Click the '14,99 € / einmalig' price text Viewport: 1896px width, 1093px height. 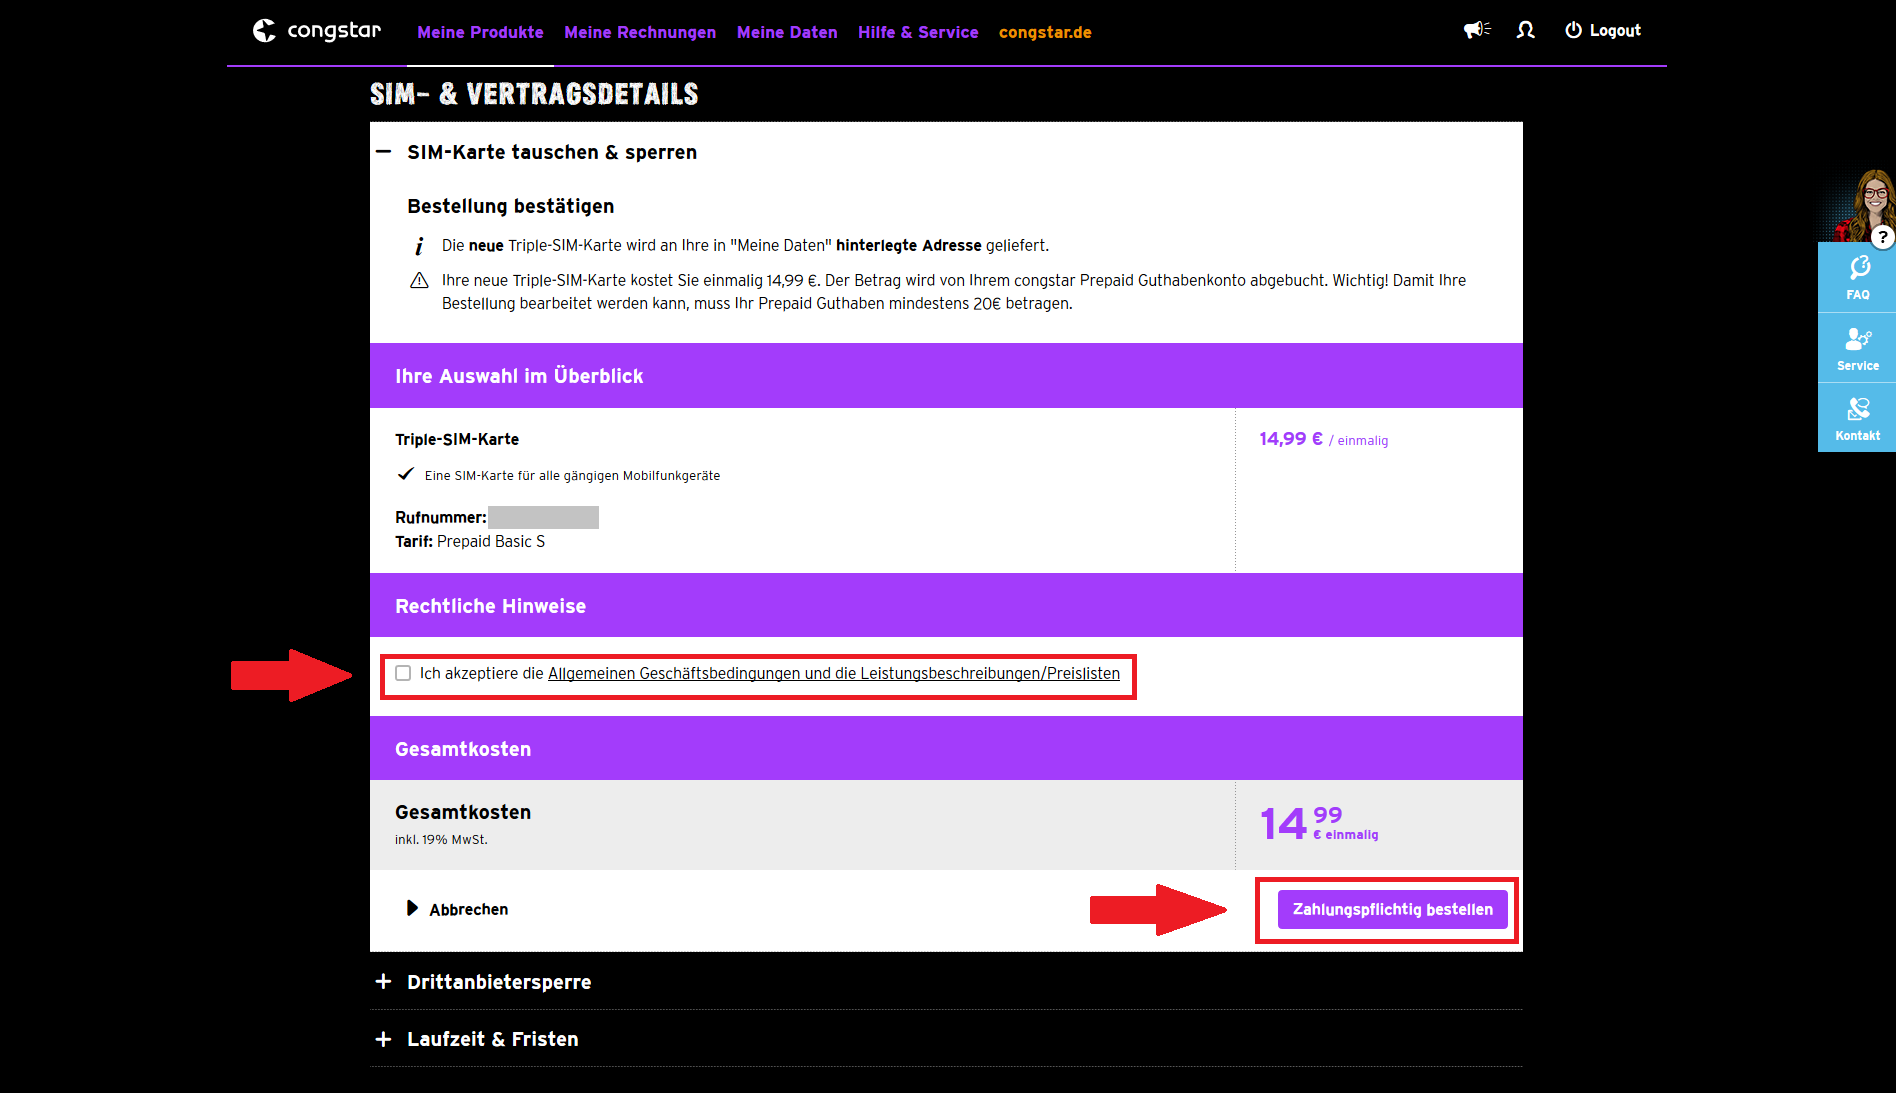click(1323, 439)
